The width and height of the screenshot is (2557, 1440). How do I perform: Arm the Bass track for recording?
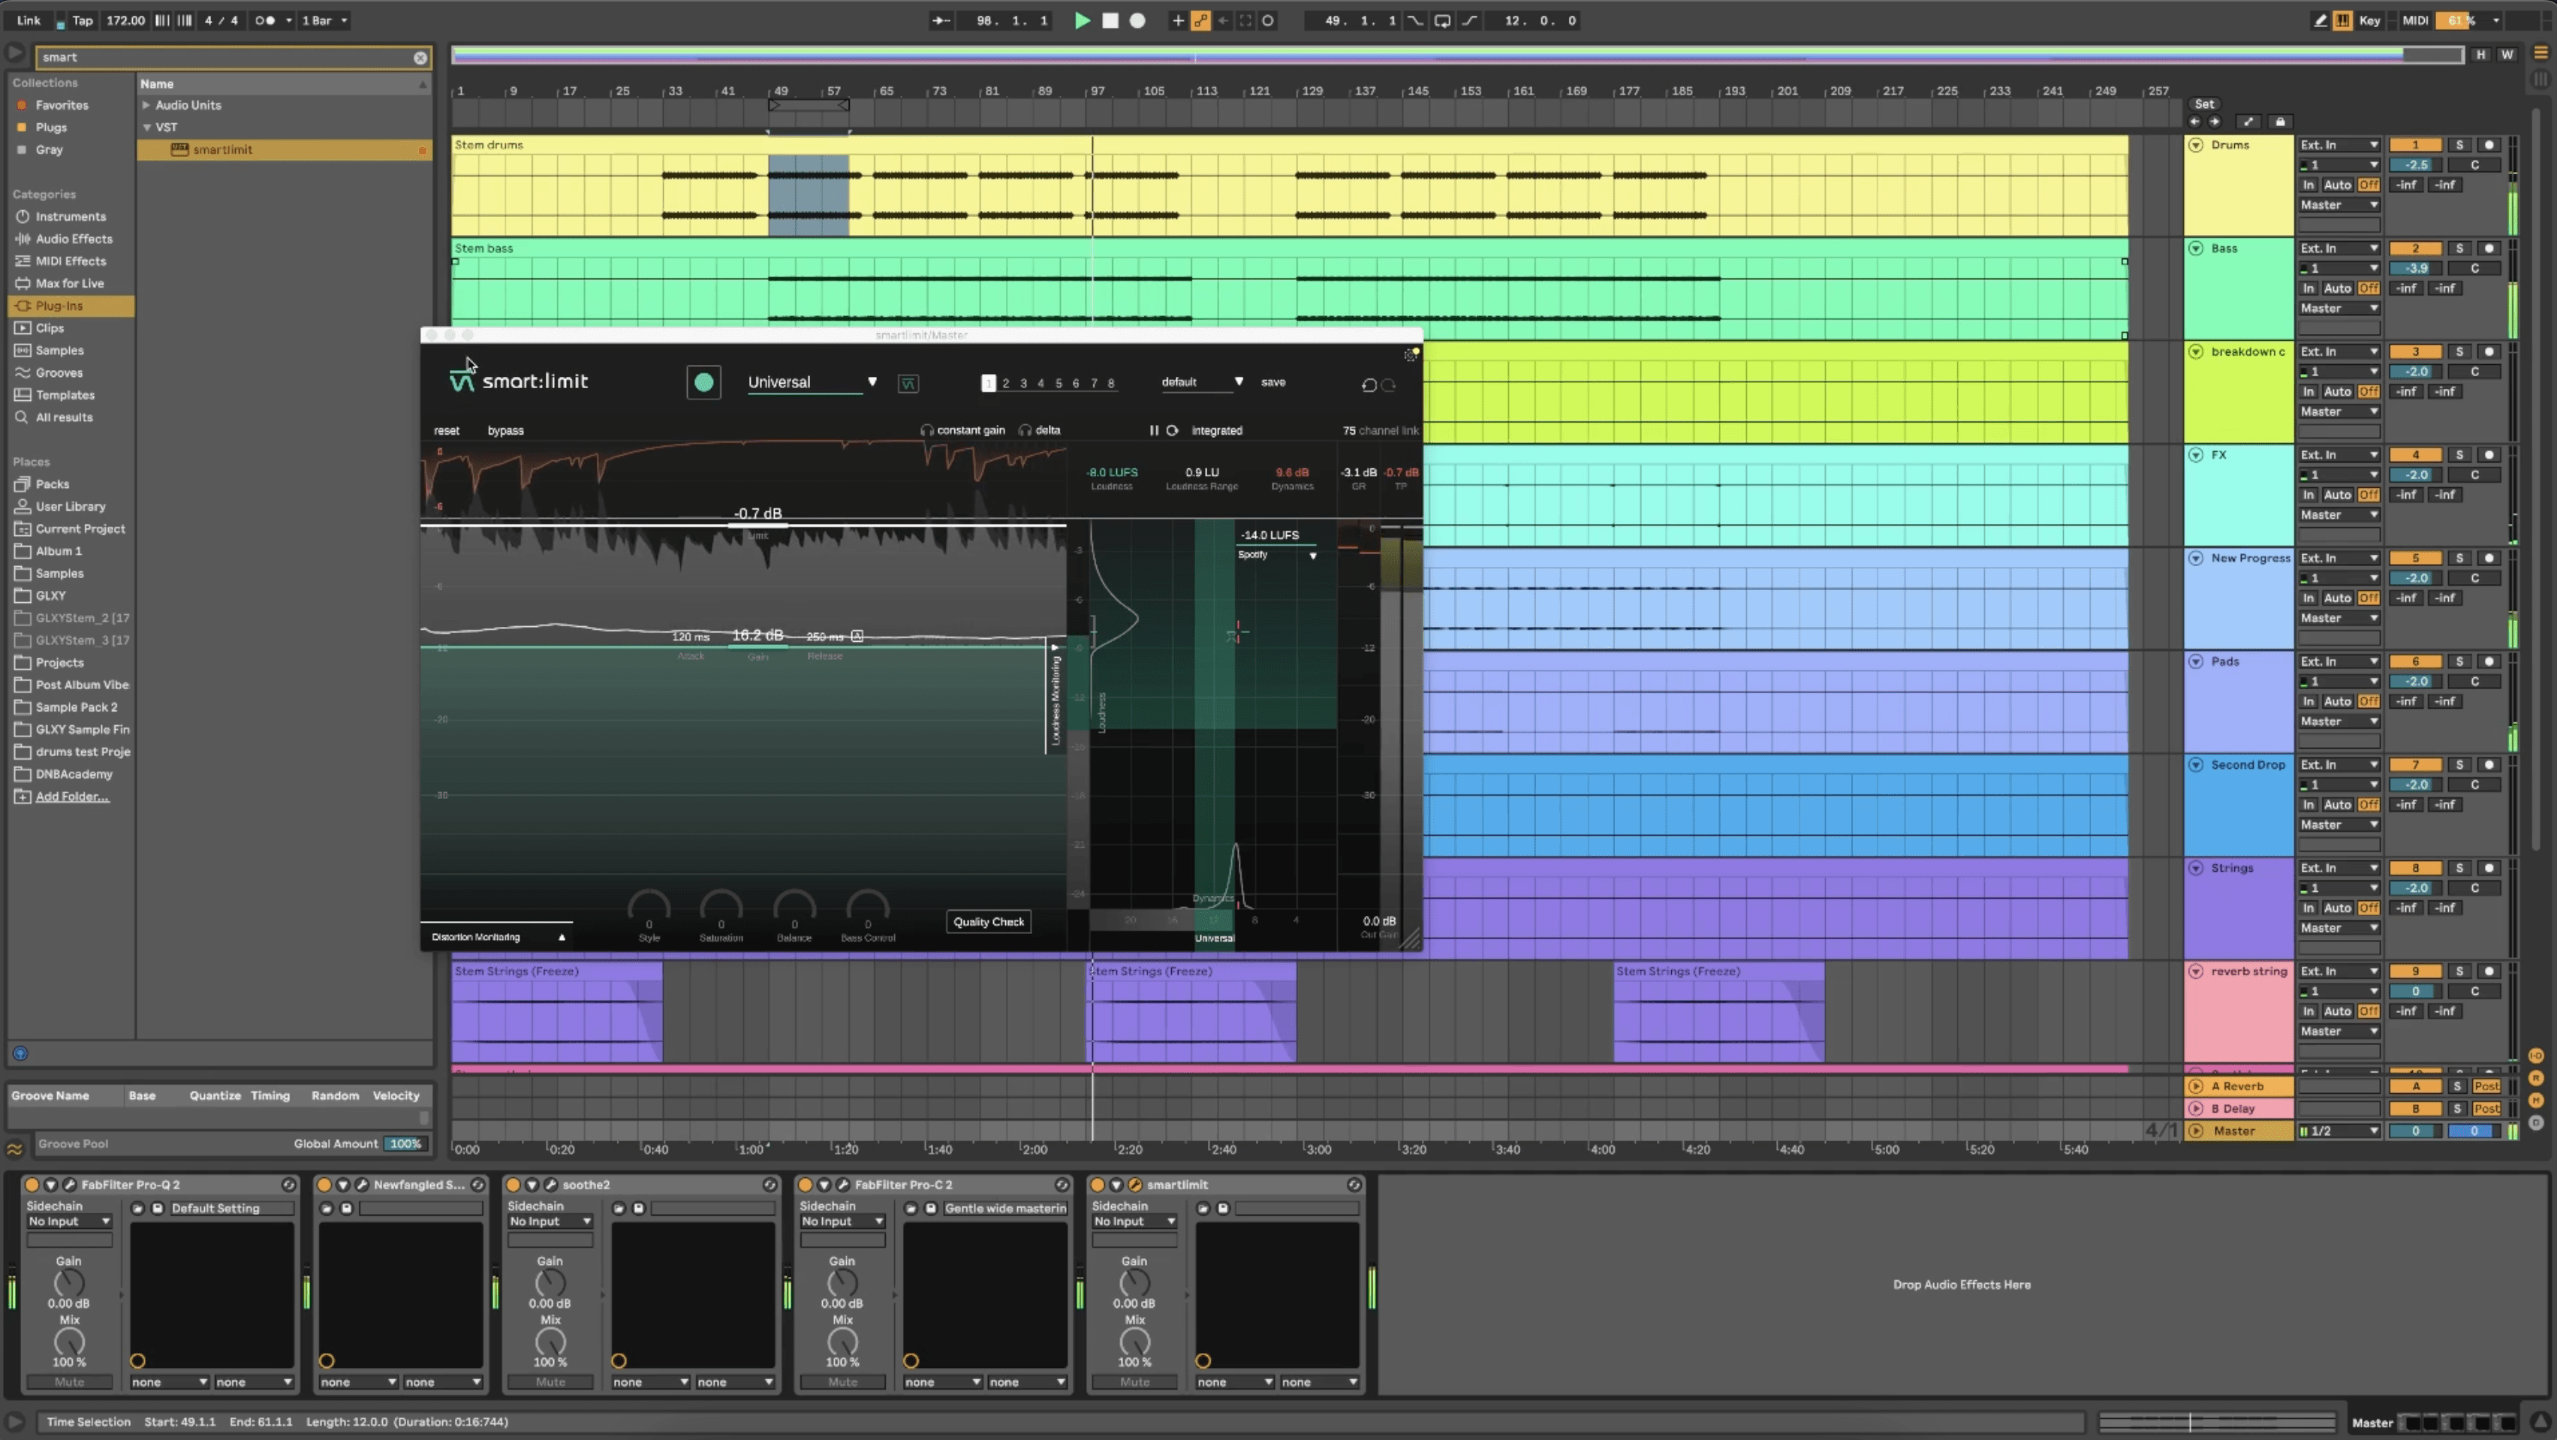(x=2489, y=248)
